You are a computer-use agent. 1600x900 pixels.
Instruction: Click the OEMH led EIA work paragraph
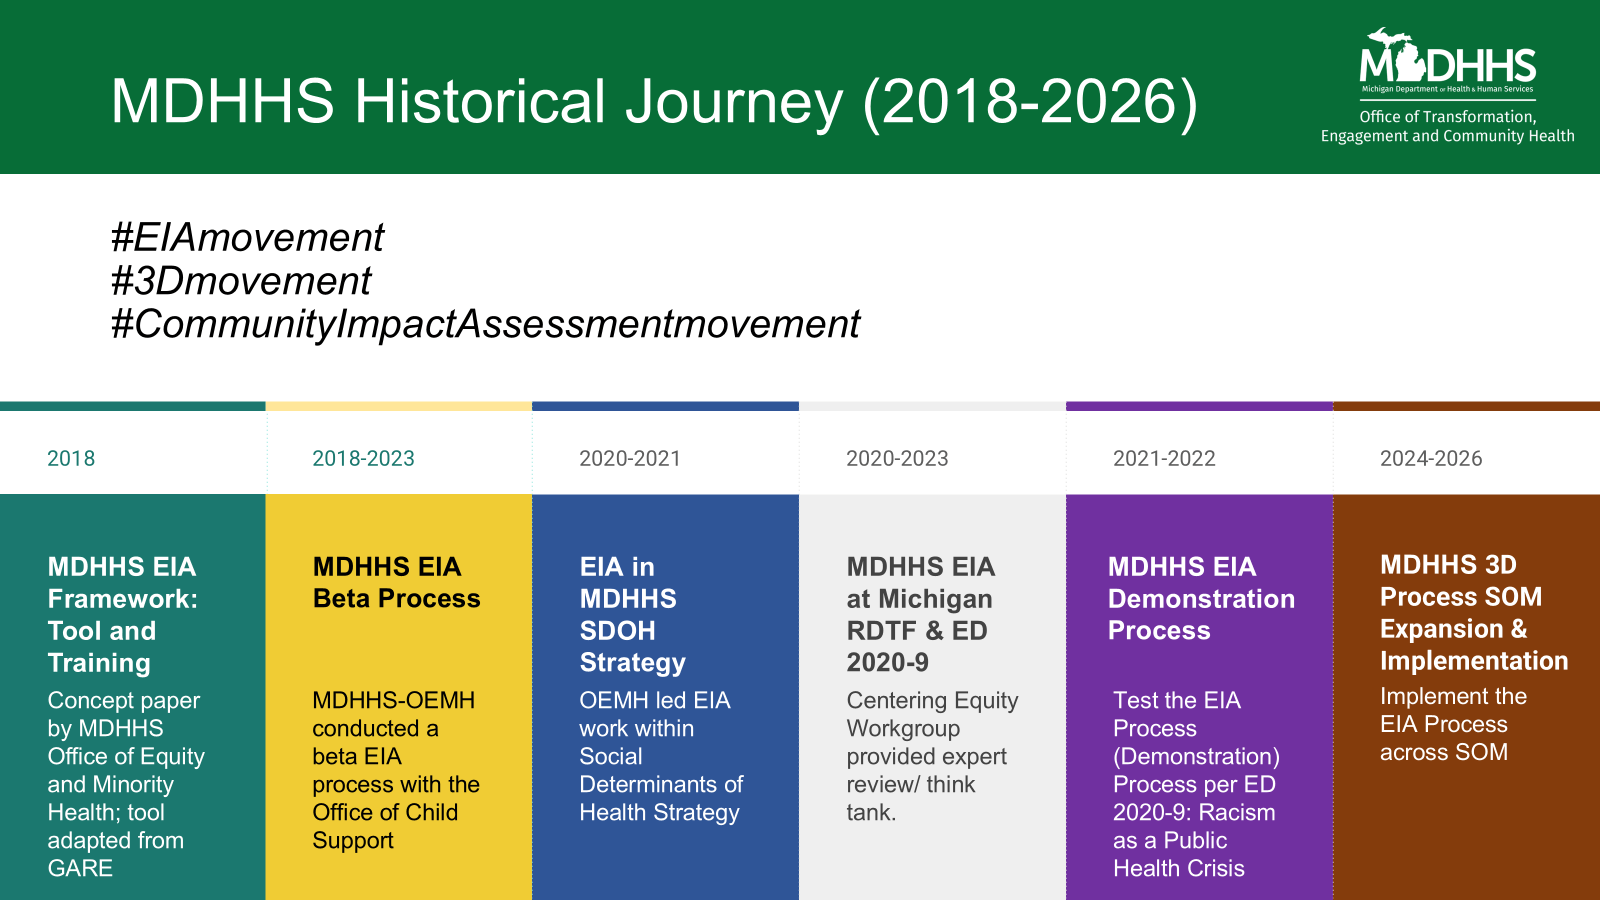(661, 757)
